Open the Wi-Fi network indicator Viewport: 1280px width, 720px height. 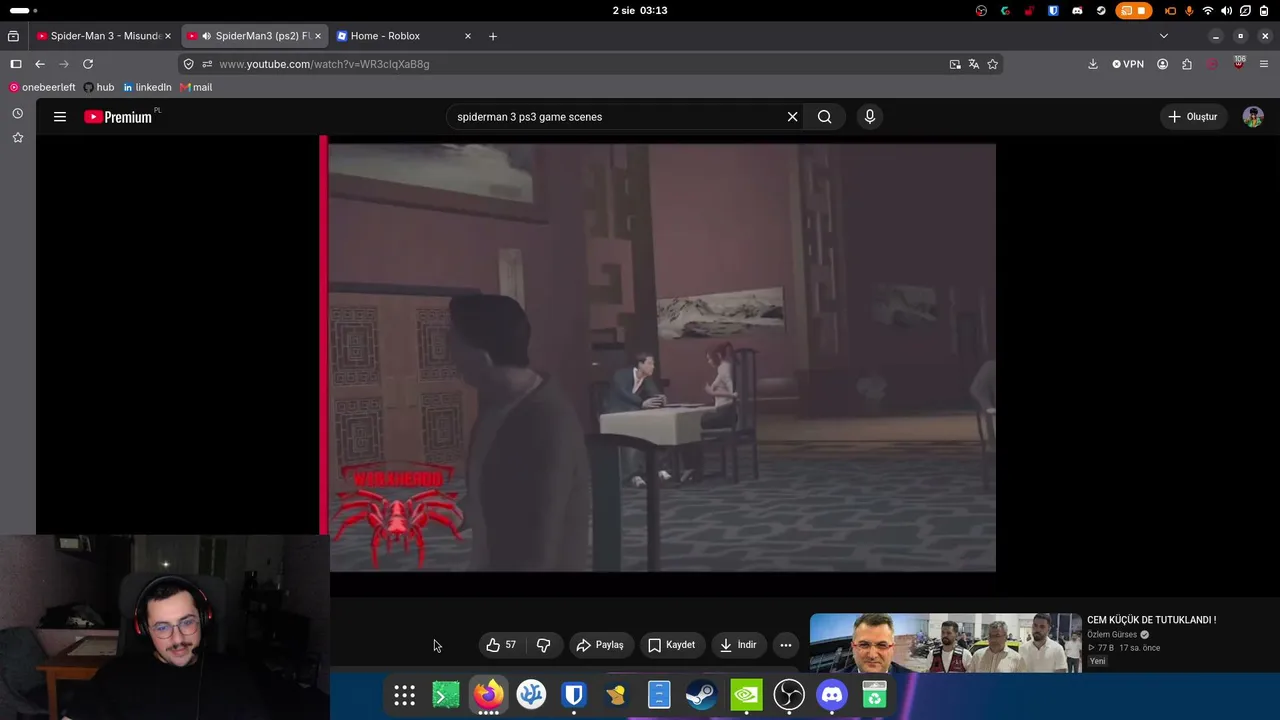pyautogui.click(x=1208, y=11)
